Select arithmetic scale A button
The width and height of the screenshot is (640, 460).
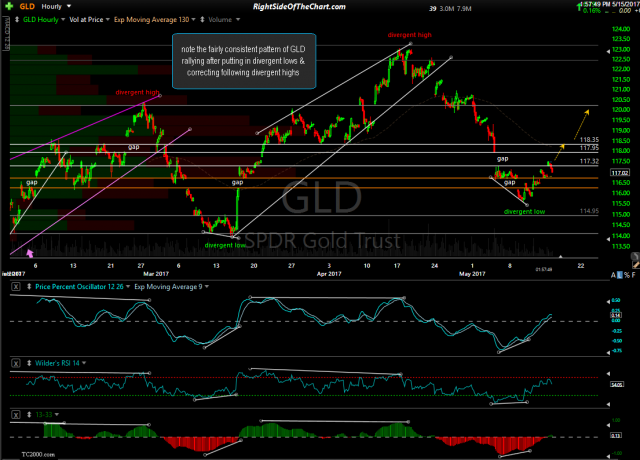coord(613,275)
